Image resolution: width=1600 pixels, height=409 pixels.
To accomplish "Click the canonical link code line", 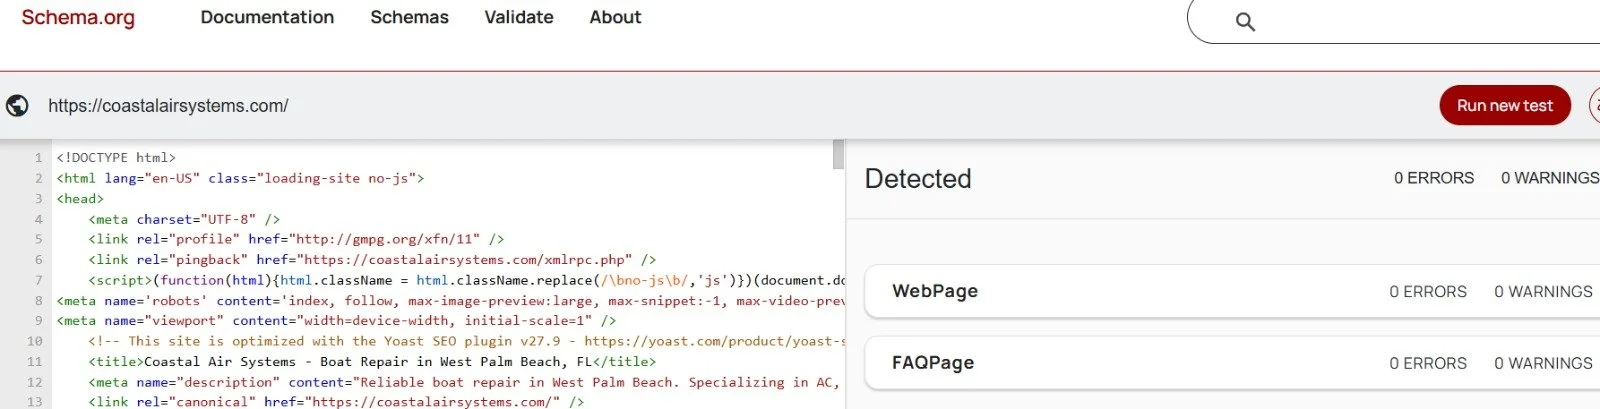I will coord(336,402).
